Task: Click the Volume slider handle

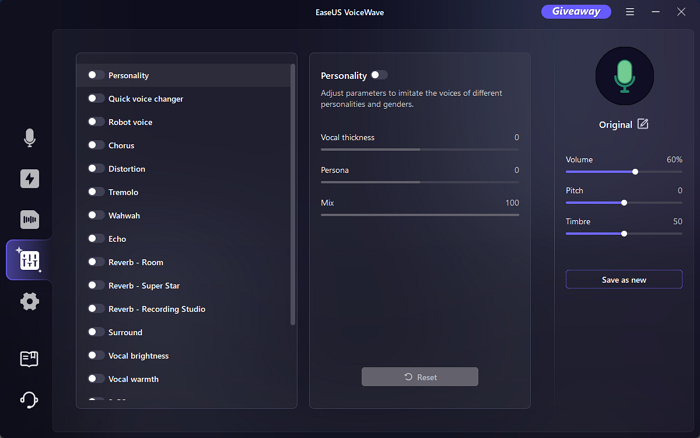Action: pos(635,172)
